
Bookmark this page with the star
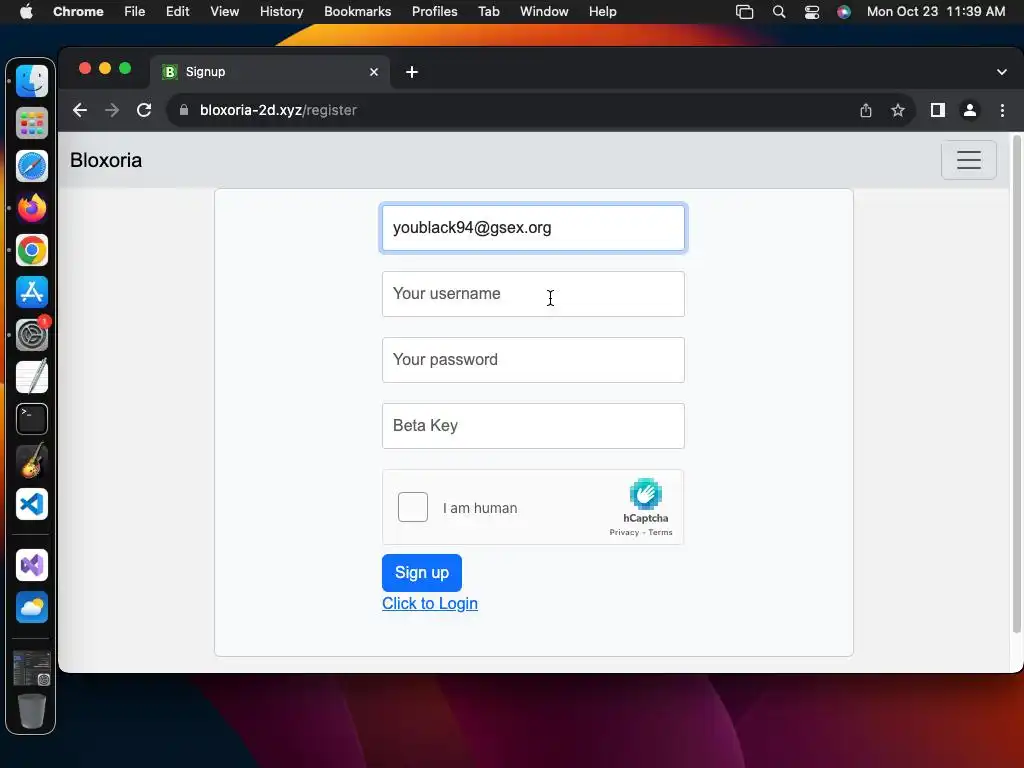click(x=898, y=110)
